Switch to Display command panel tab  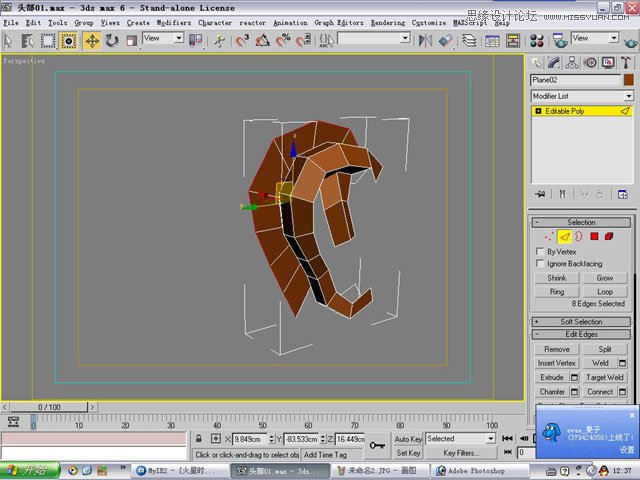608,63
